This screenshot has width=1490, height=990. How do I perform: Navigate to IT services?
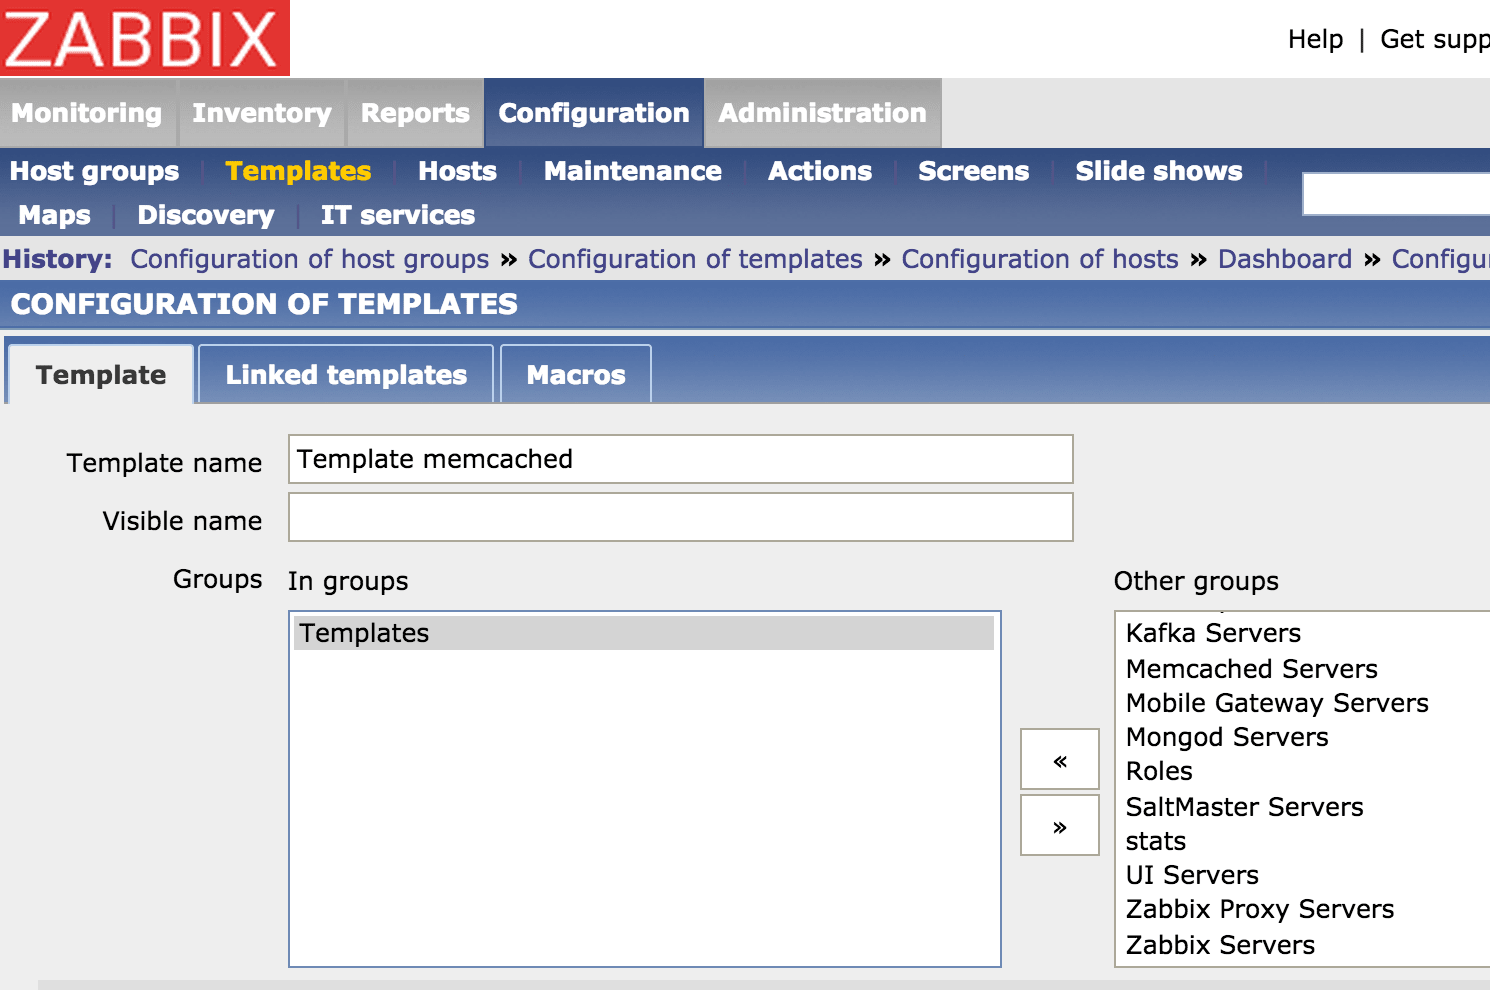tap(397, 215)
